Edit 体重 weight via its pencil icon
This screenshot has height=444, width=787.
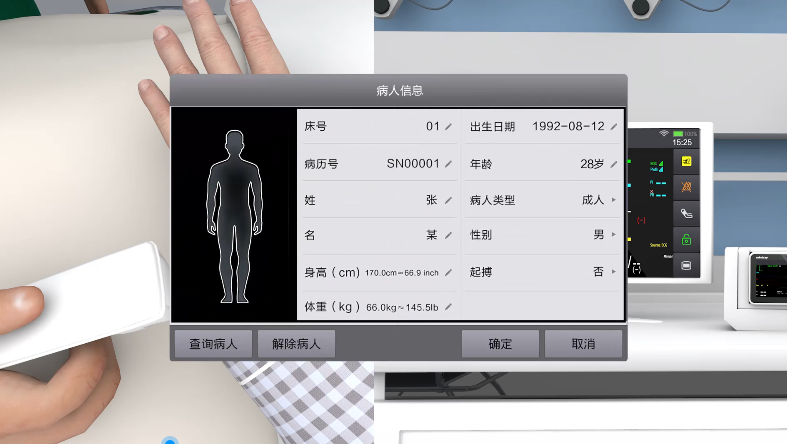pyautogui.click(x=448, y=307)
